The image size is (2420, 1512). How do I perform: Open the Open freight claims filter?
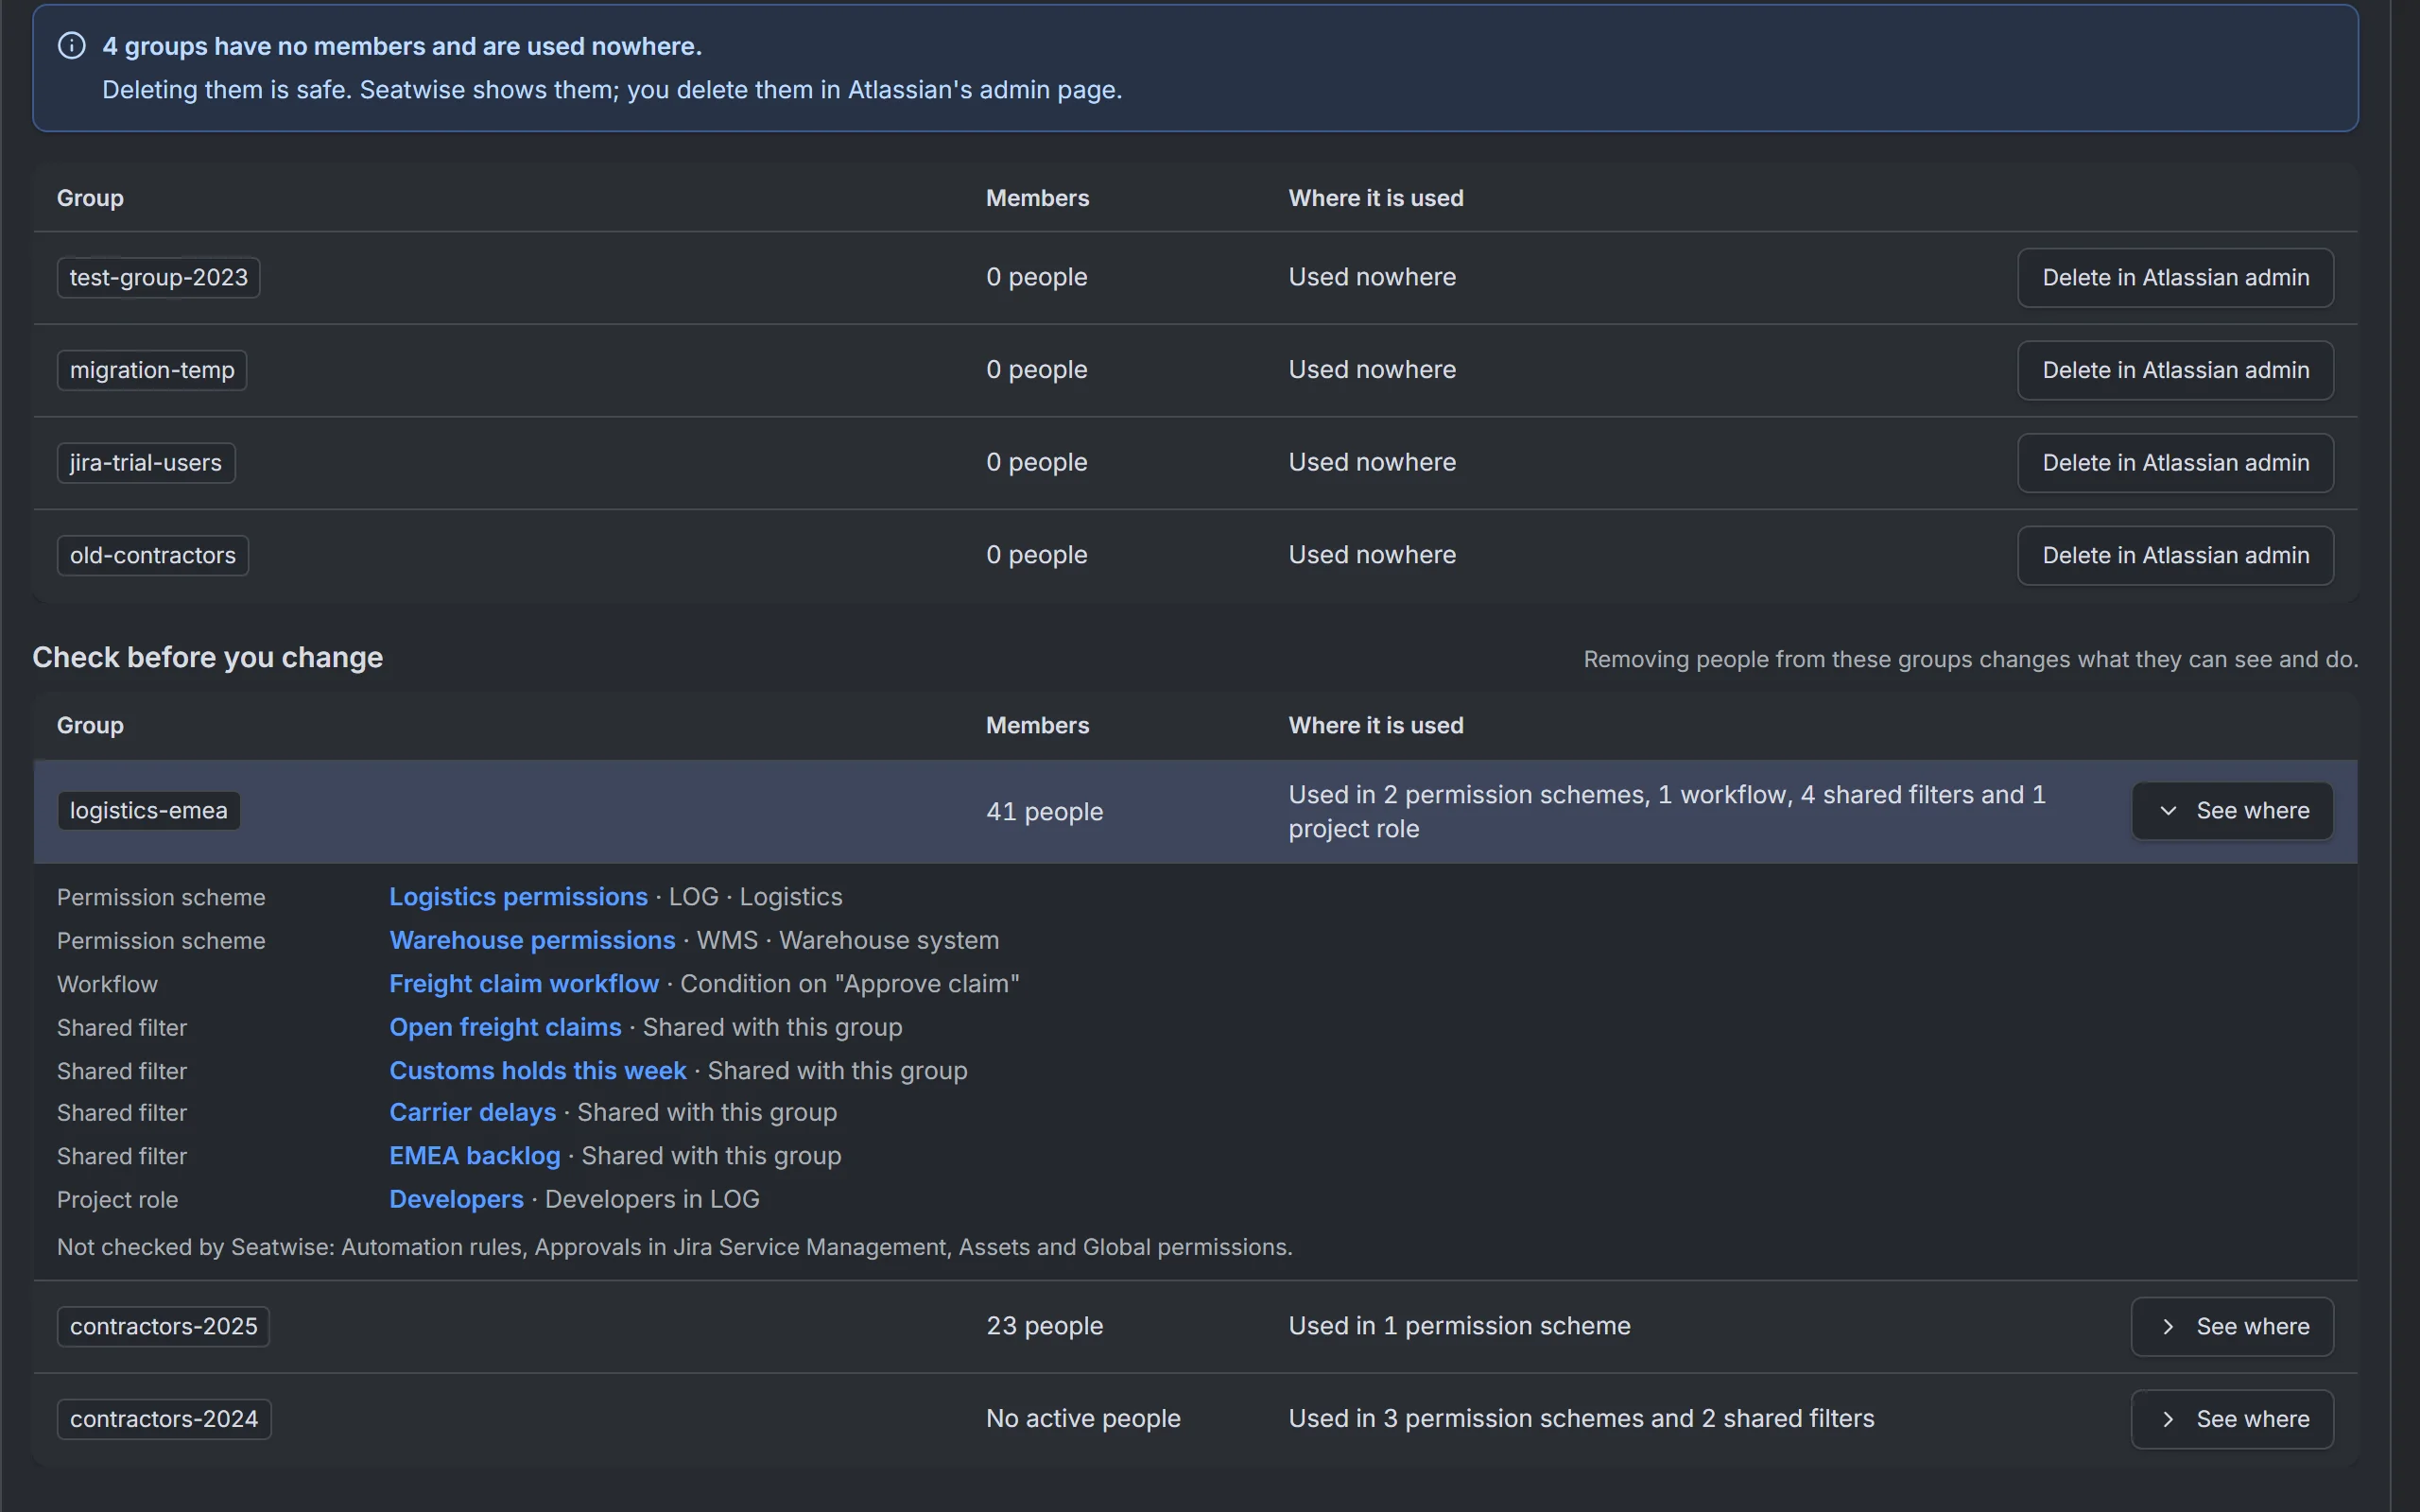tap(505, 1027)
